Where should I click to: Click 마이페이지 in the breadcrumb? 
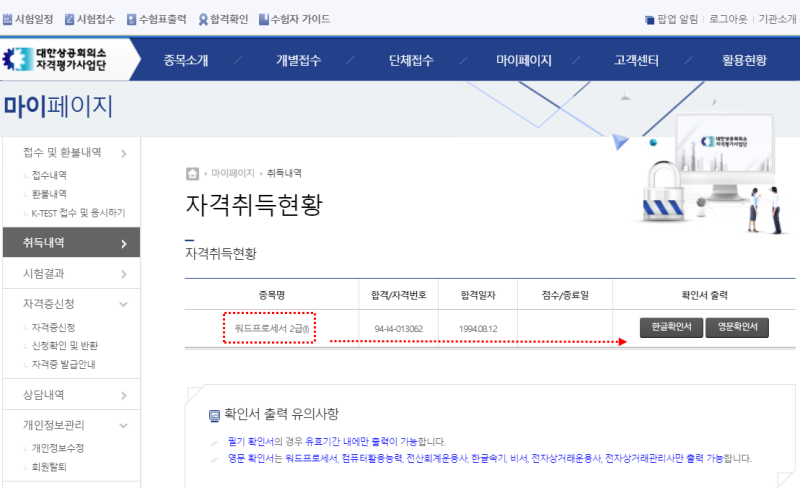233,174
